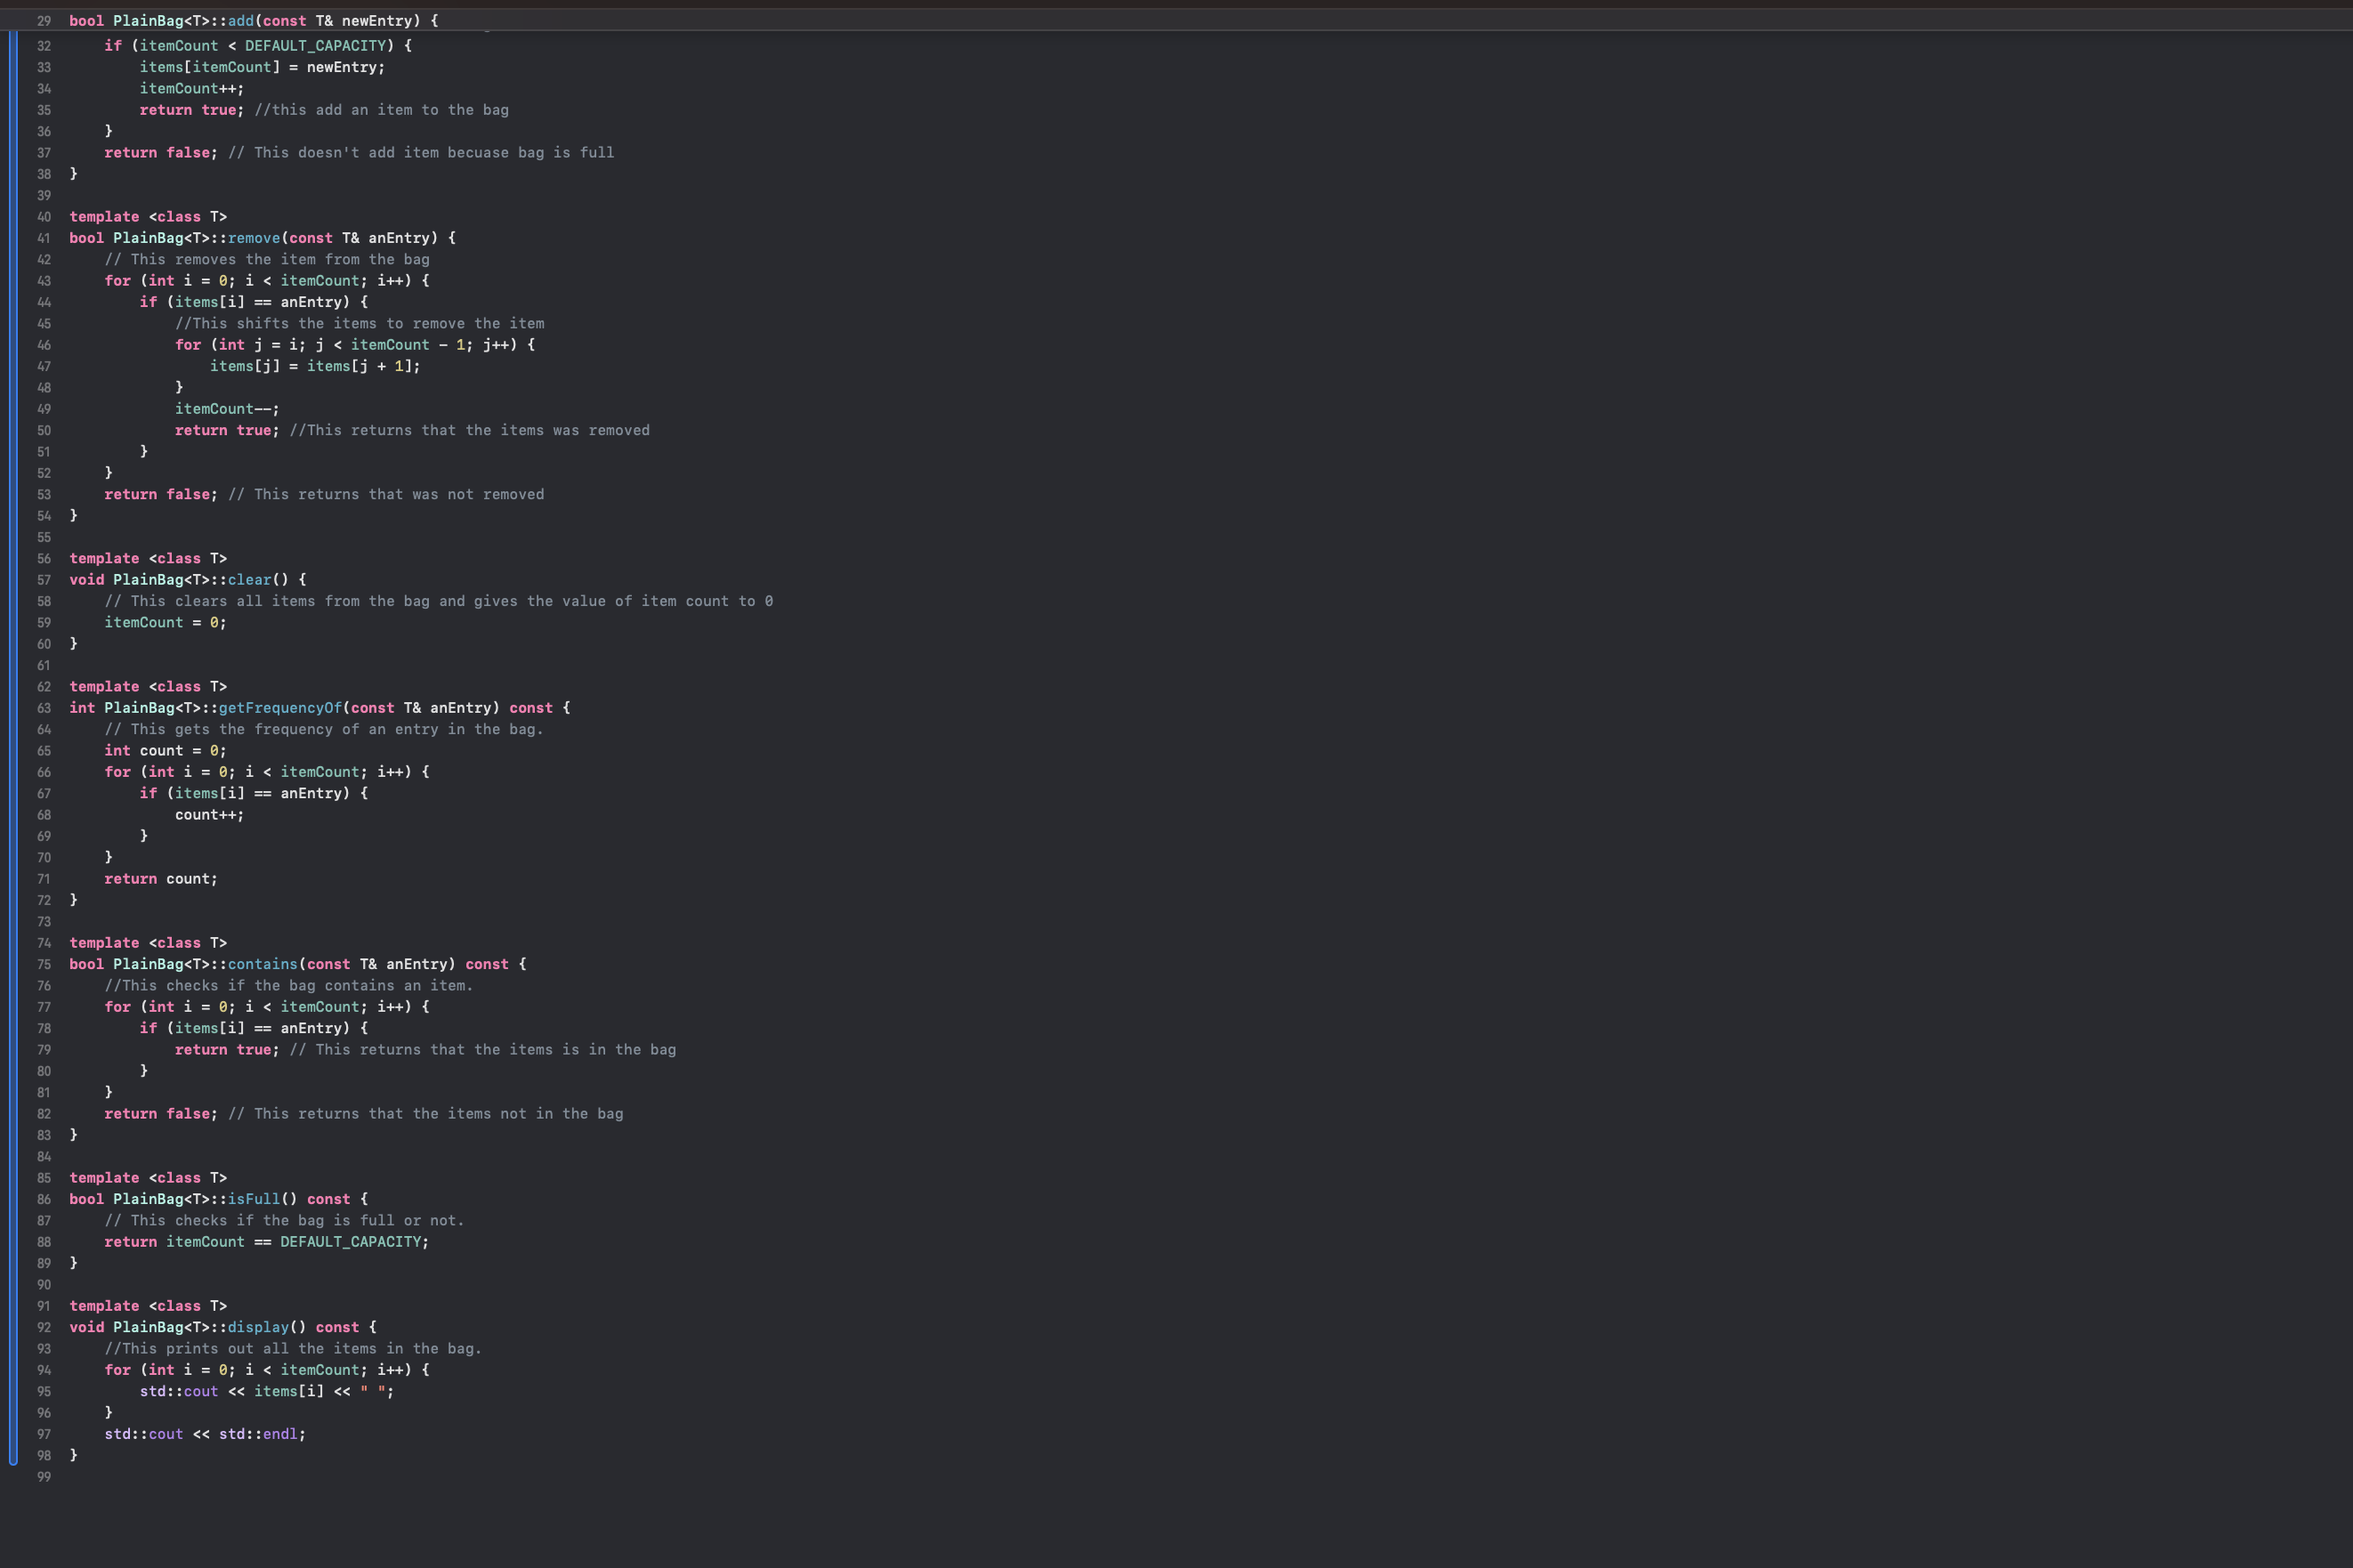Viewport: 2353px width, 1568px height.
Task: Click the sticky header showing PlainBag add function
Action: [x=1176, y=20]
